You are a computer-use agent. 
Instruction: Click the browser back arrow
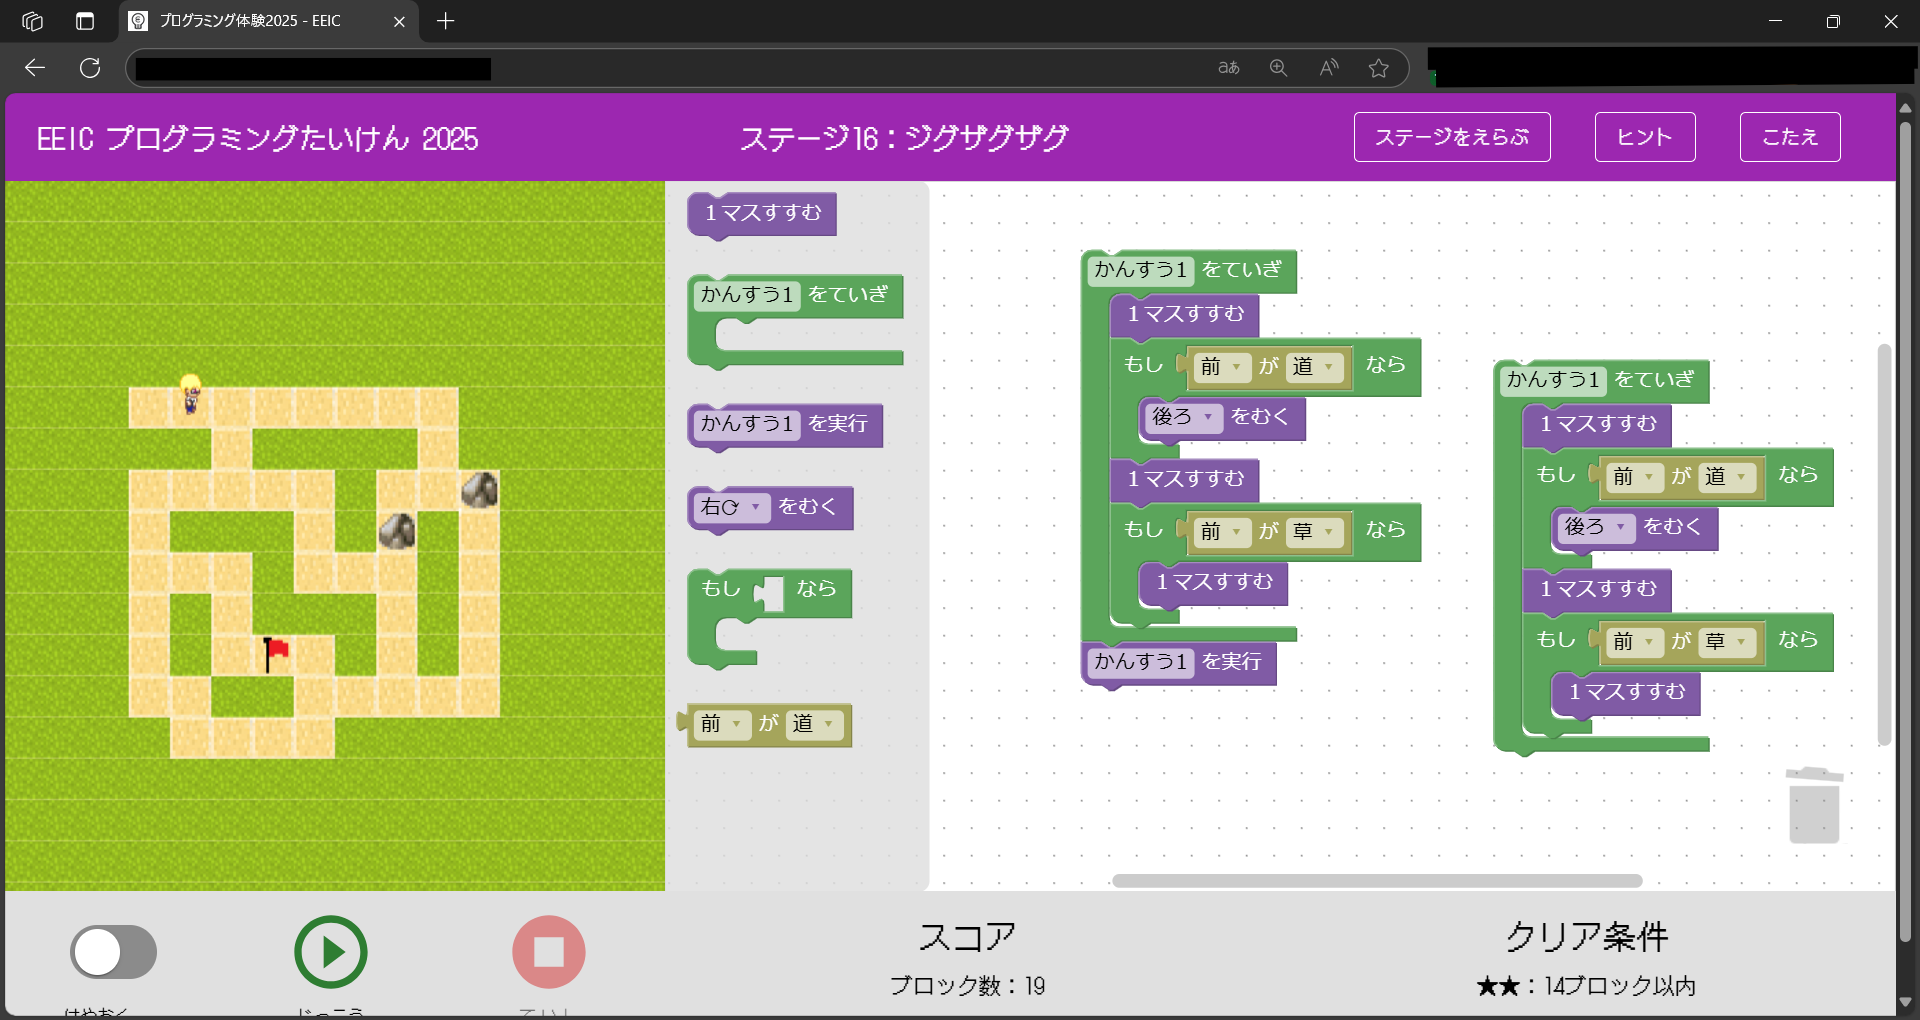35,68
